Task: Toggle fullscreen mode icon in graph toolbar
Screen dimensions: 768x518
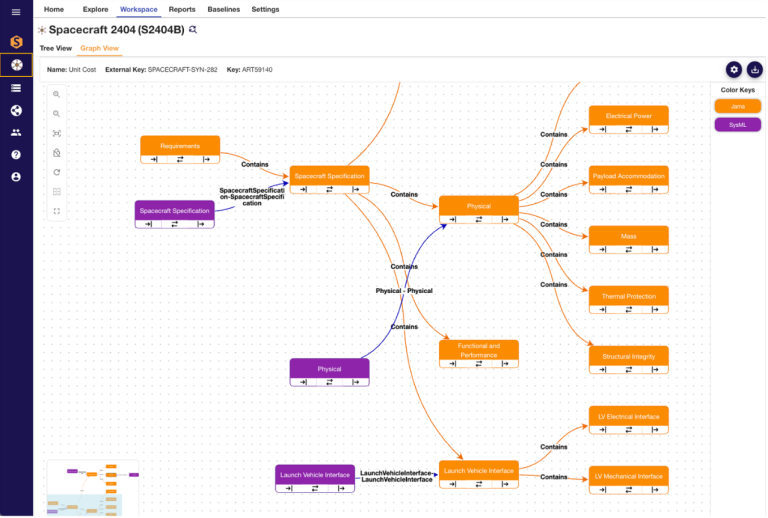Action: (x=57, y=212)
